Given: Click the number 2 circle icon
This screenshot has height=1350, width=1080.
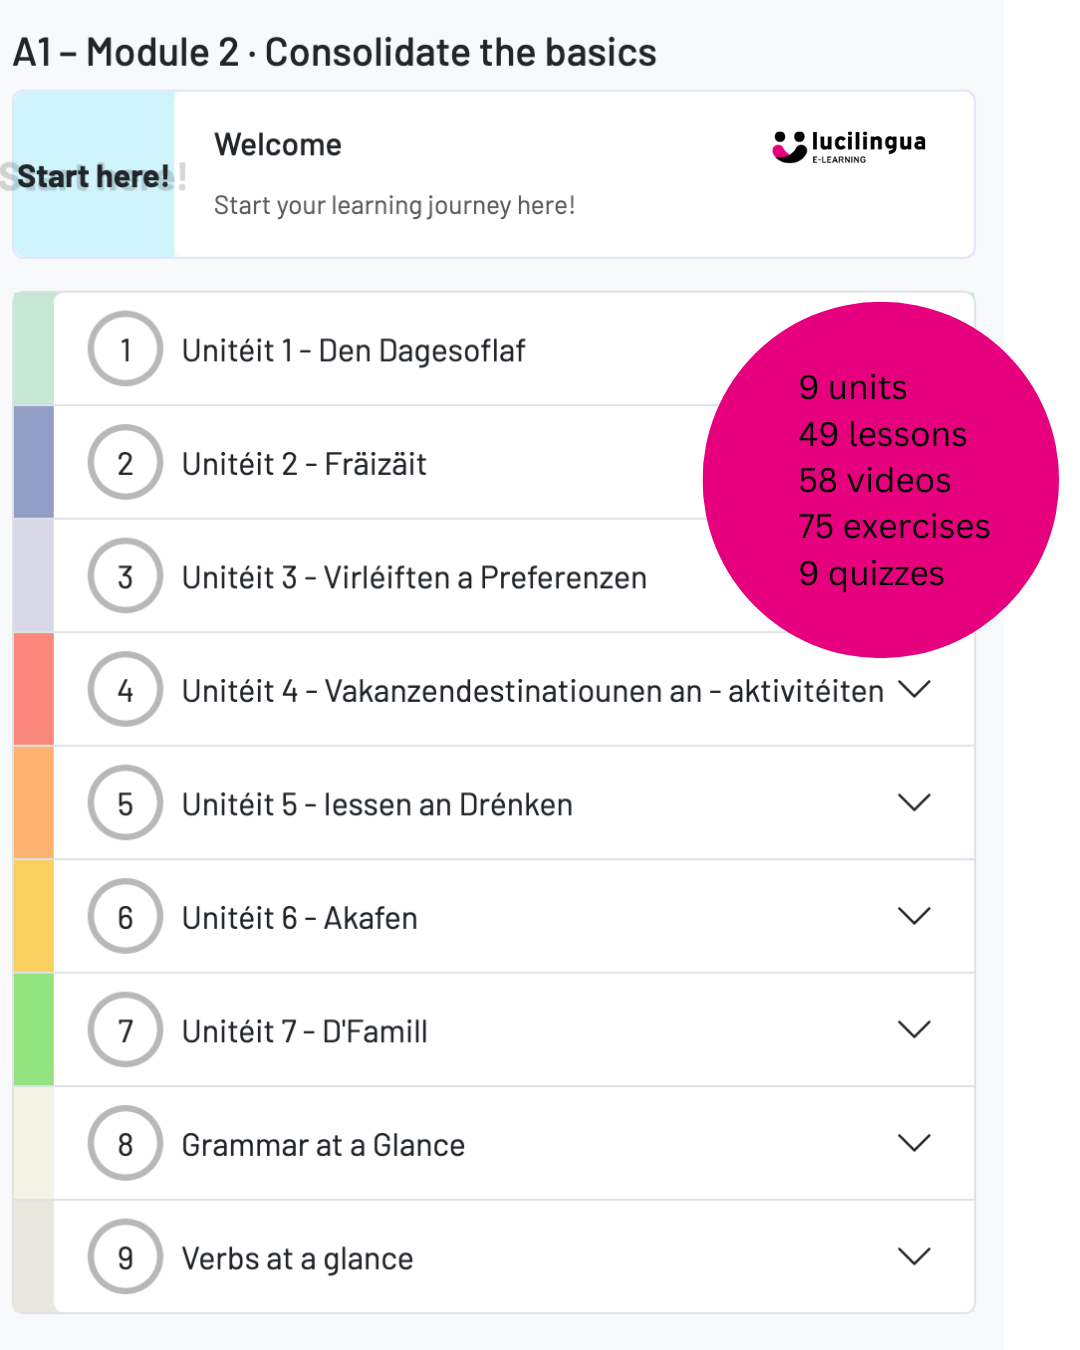Looking at the screenshot, I should 125,463.
